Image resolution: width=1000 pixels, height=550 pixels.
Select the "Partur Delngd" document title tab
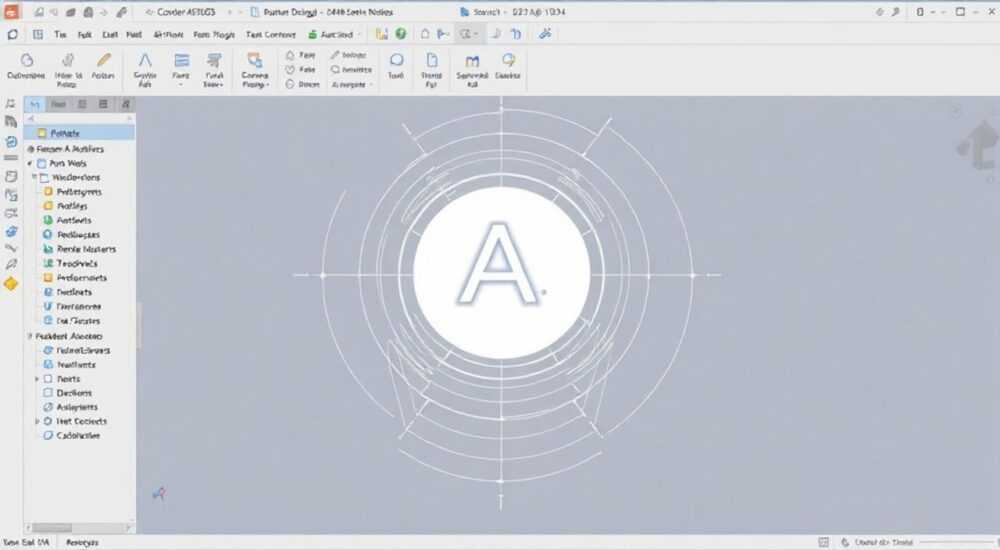click(322, 12)
